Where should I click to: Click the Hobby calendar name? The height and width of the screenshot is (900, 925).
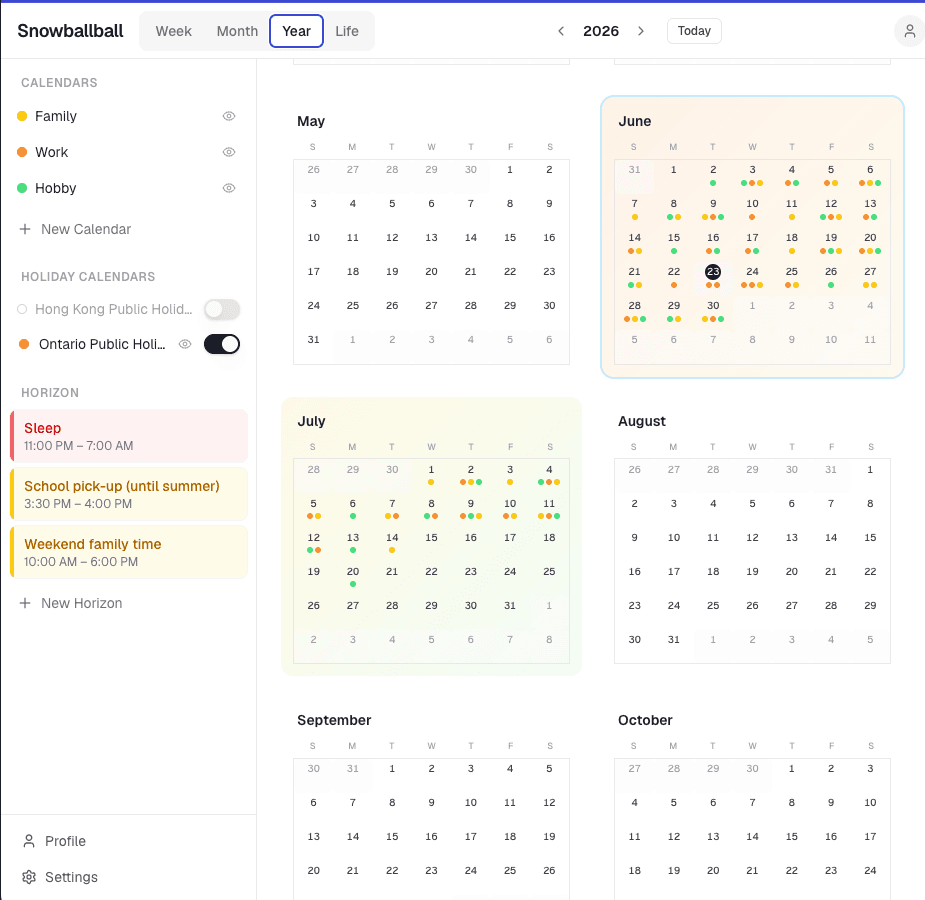click(56, 188)
